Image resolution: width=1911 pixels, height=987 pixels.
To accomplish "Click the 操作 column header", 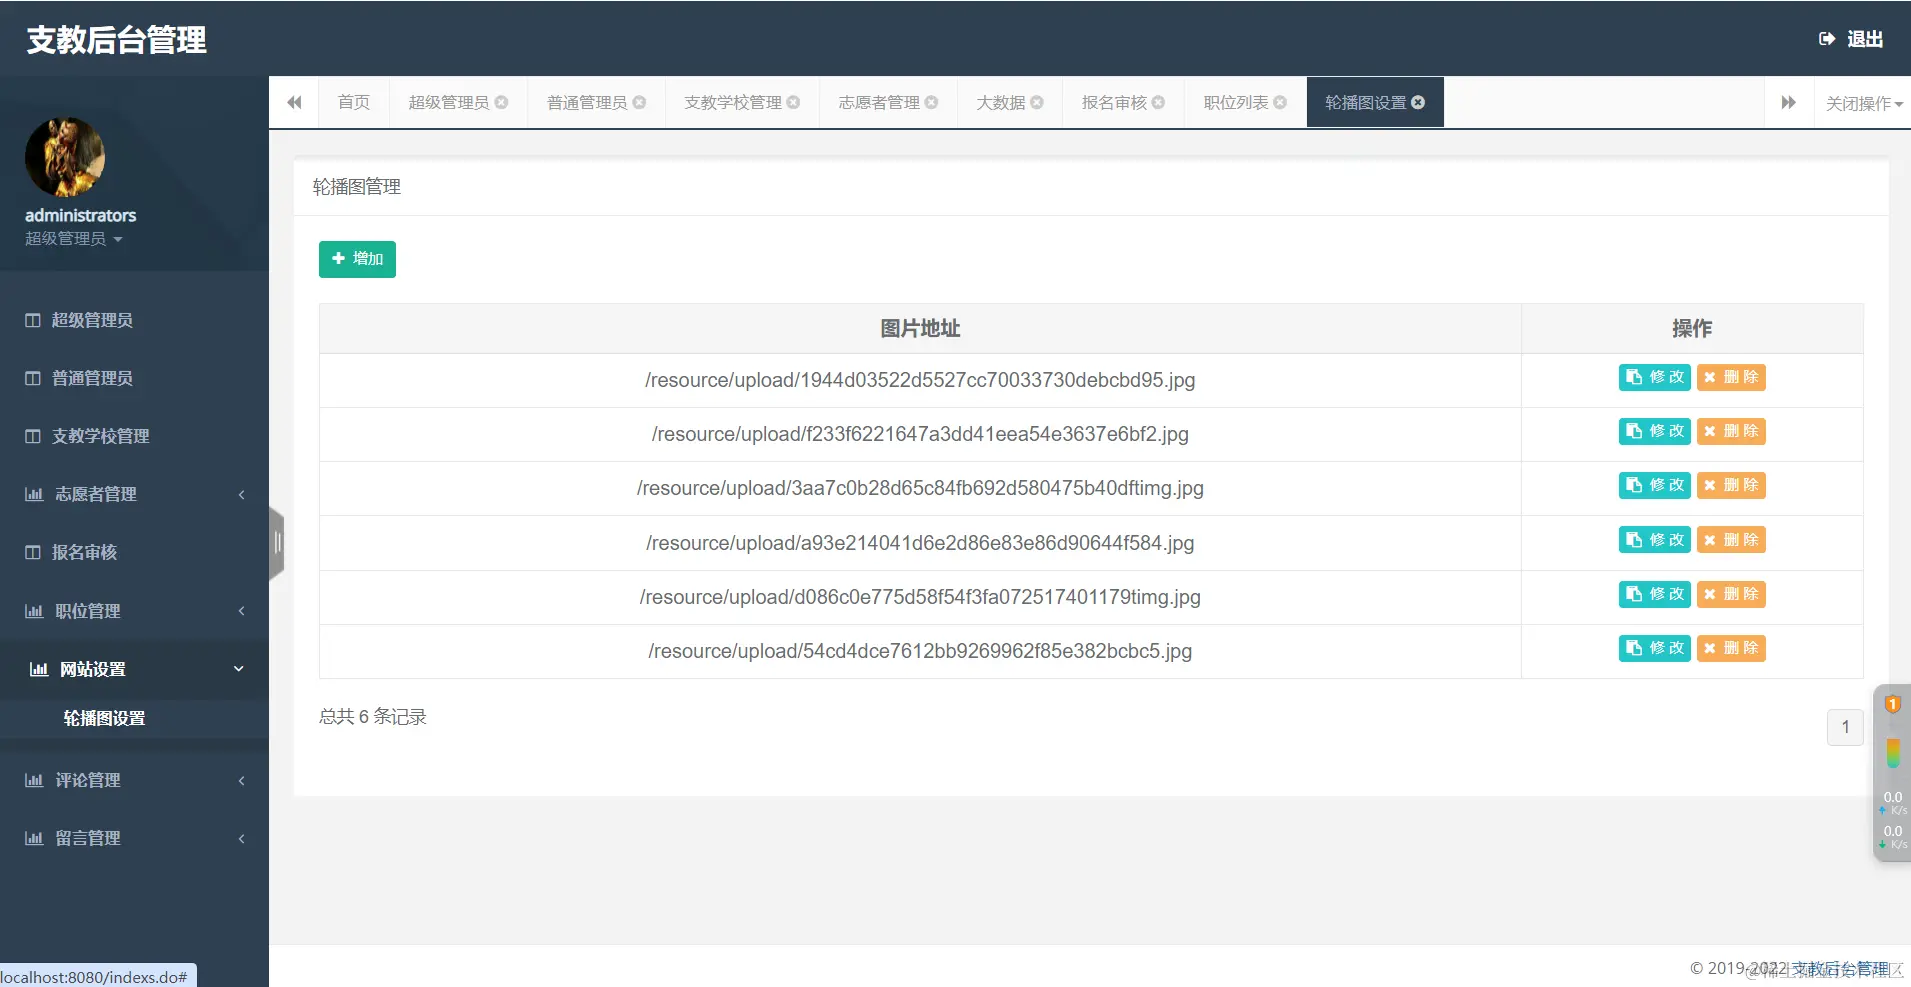I will click(x=1692, y=328).
